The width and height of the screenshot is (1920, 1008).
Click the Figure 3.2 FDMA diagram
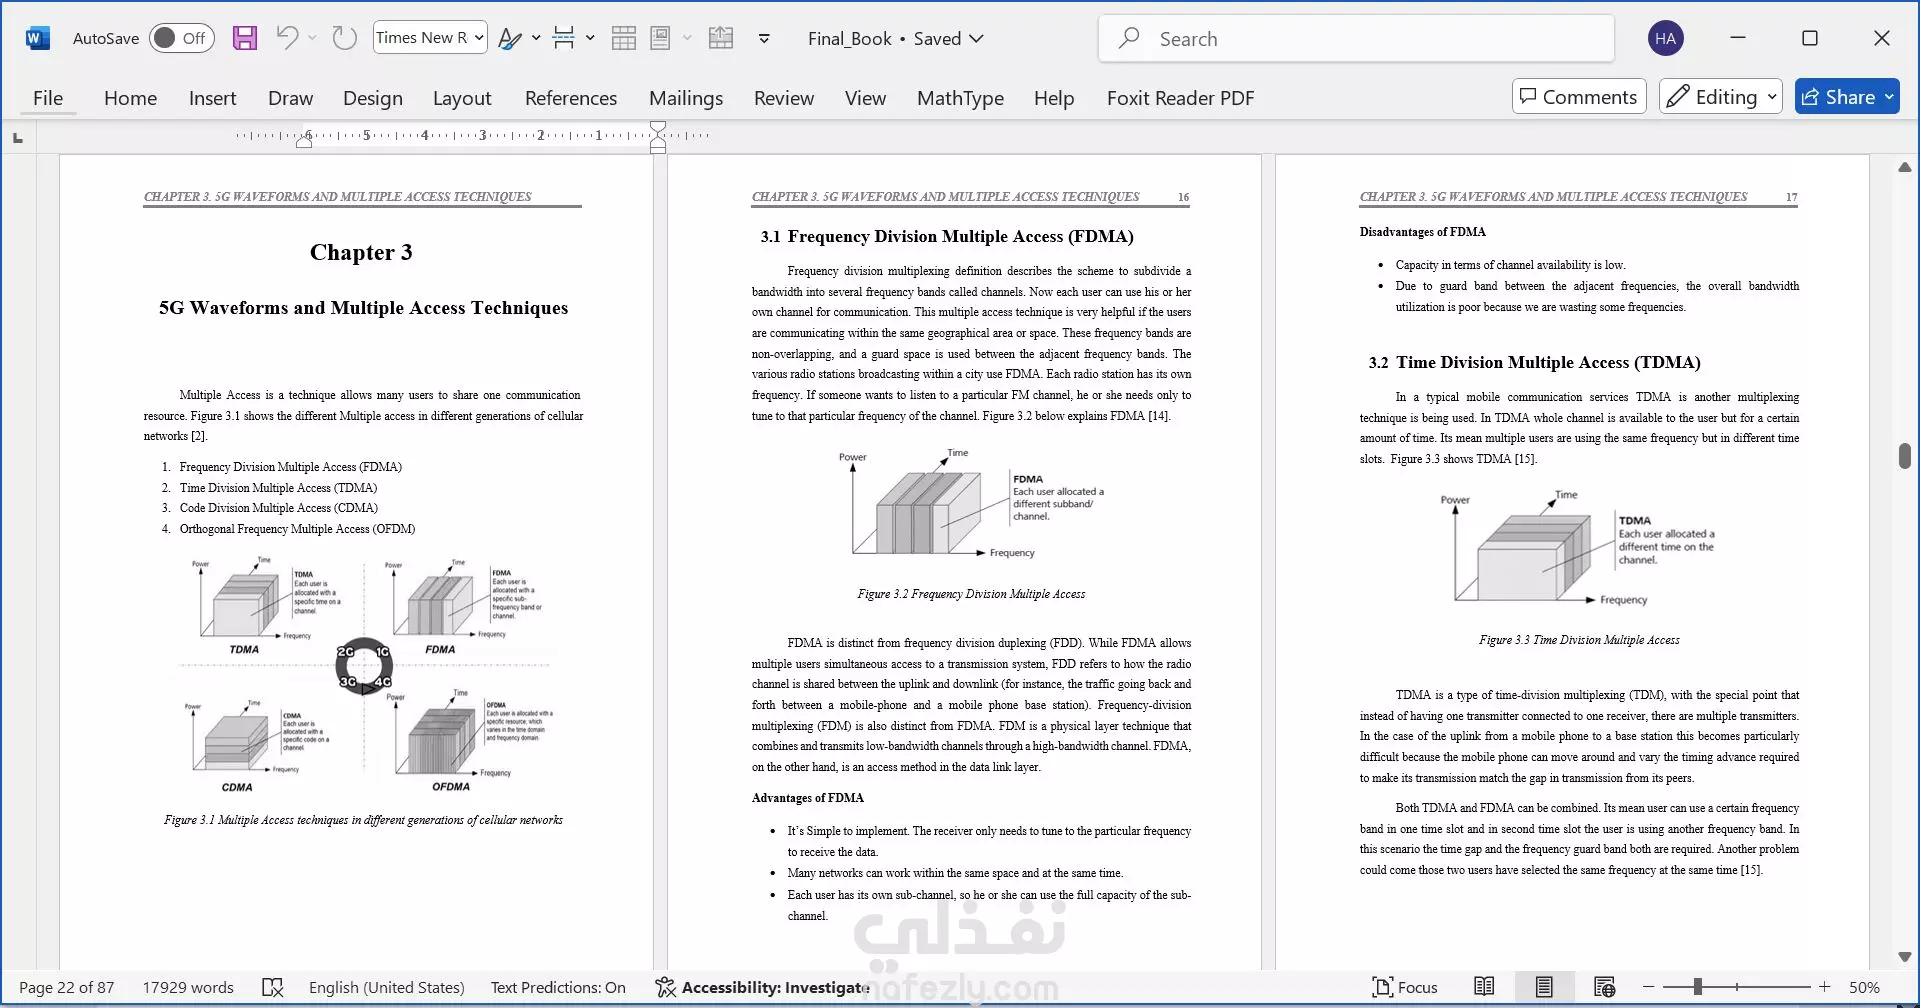[x=971, y=503]
